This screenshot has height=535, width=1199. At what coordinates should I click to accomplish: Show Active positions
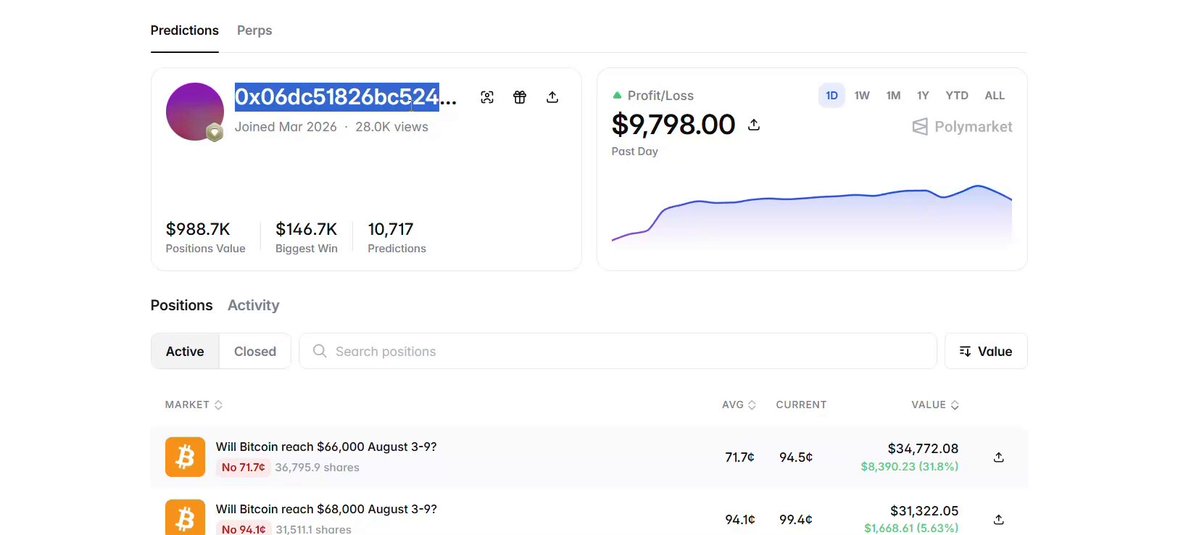pos(185,352)
